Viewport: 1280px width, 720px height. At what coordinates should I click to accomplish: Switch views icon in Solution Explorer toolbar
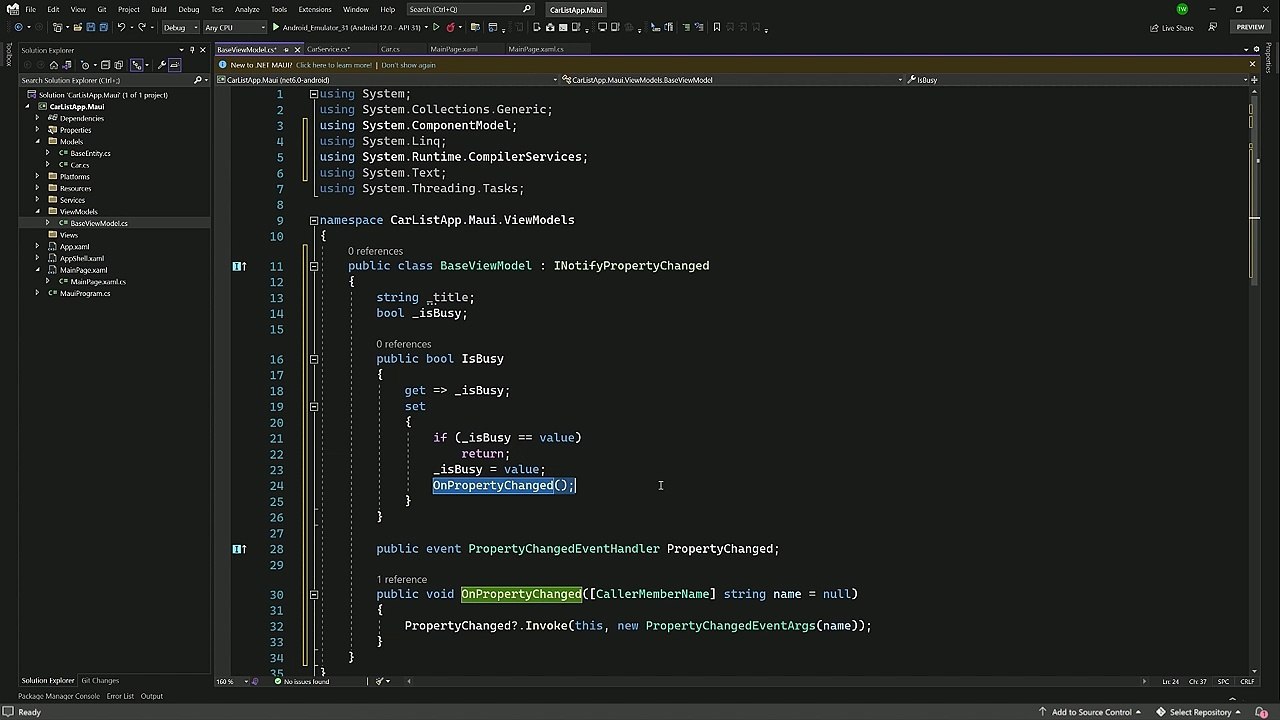66,65
